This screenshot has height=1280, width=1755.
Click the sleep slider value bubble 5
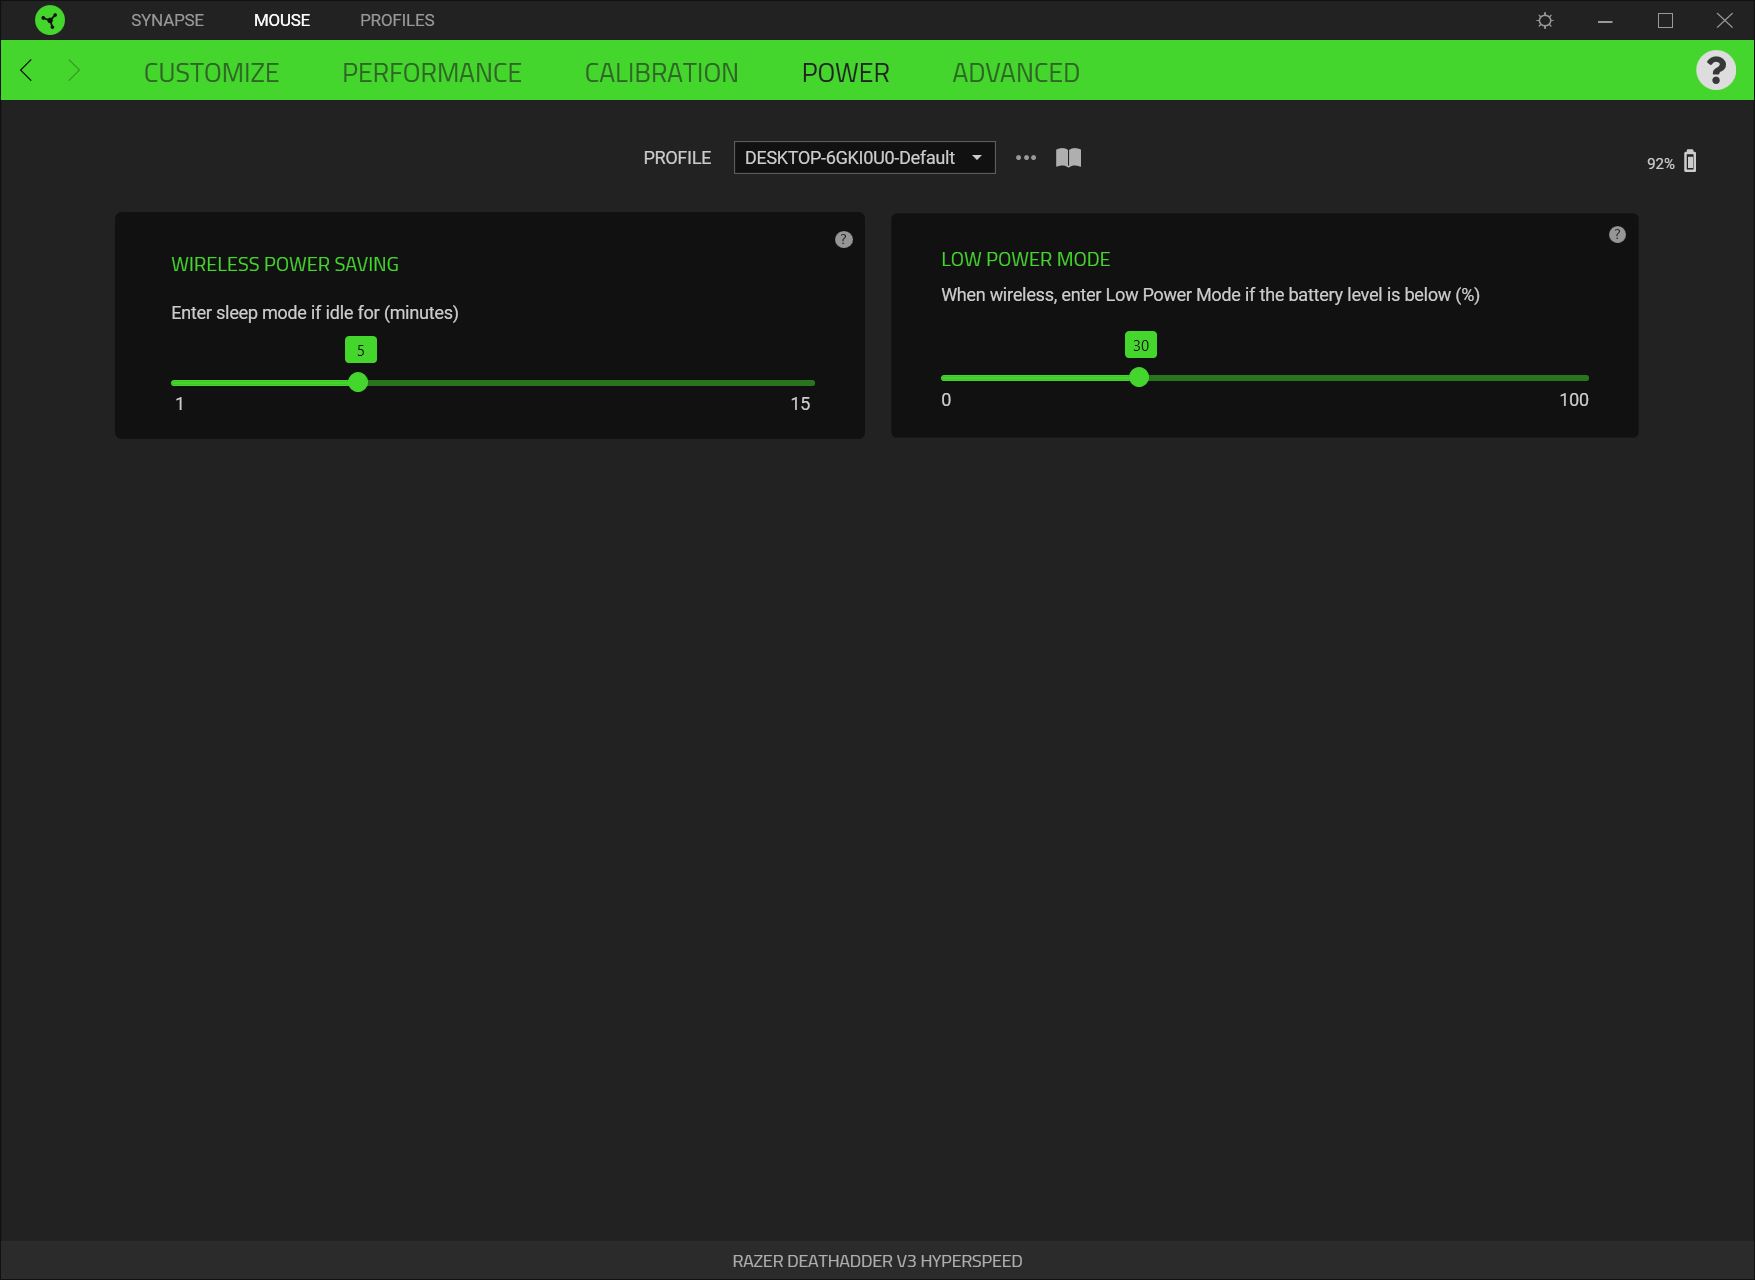point(361,350)
